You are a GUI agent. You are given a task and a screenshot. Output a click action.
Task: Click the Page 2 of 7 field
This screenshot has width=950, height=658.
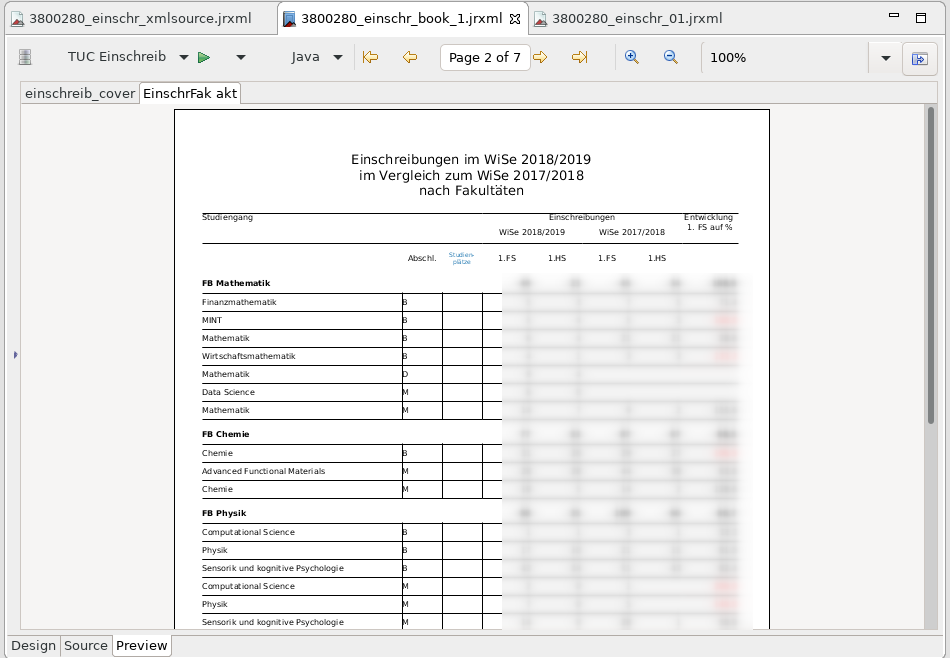point(485,58)
